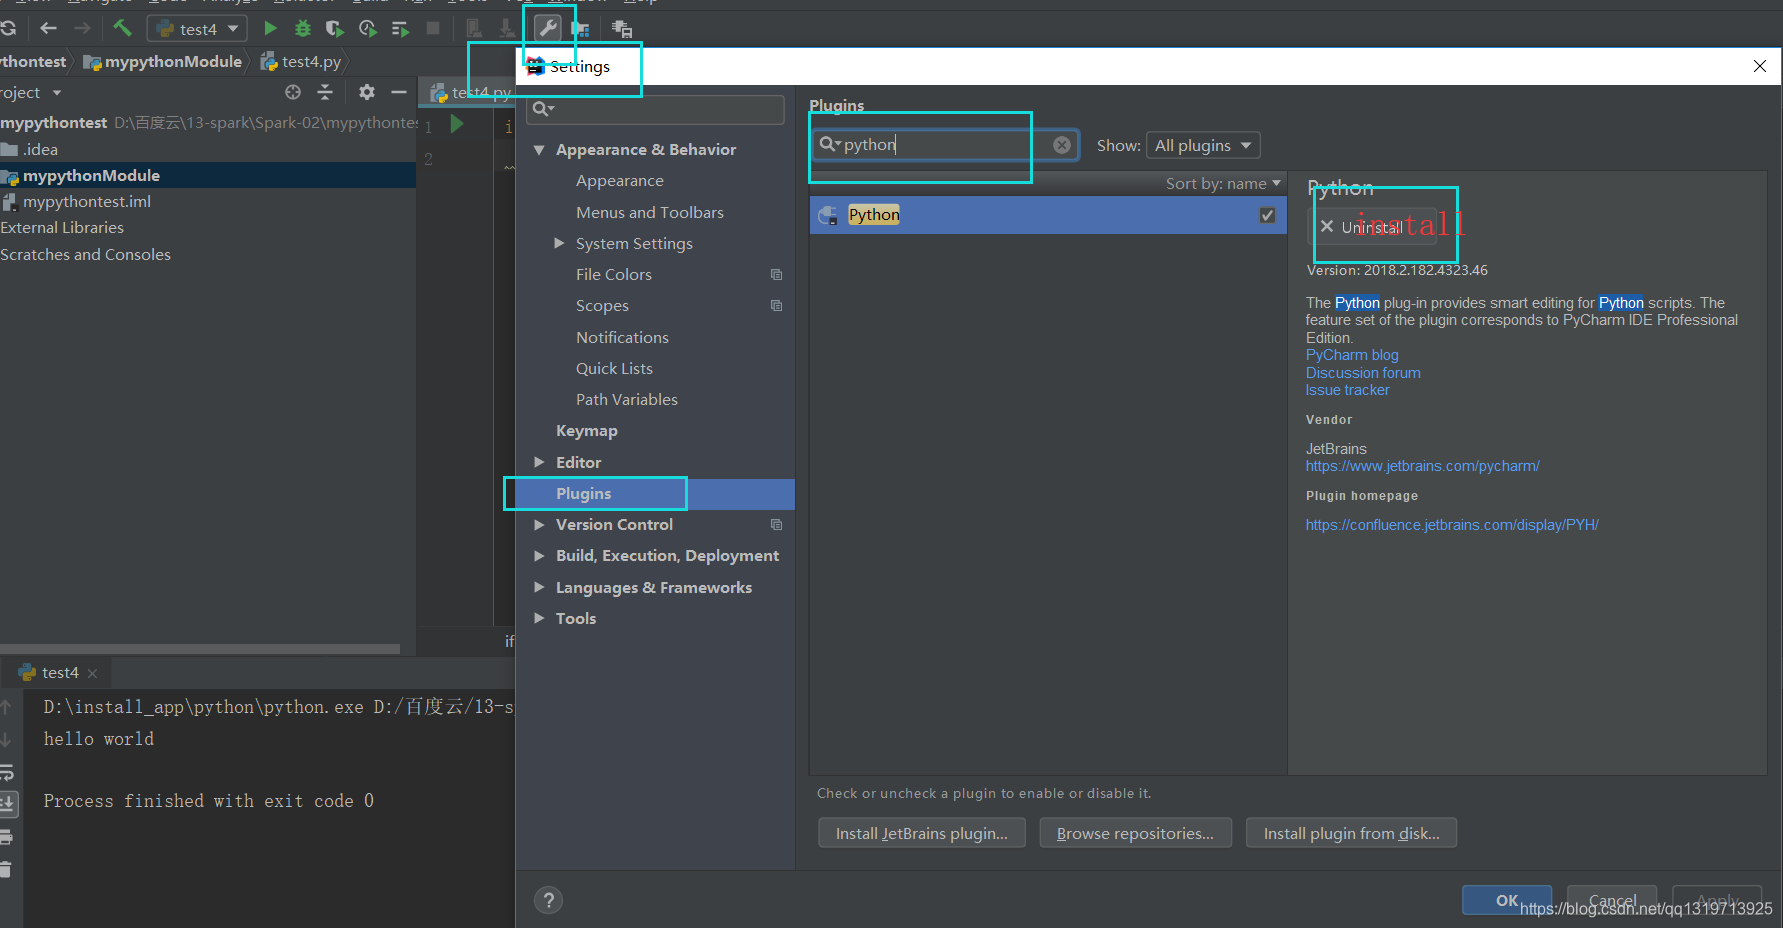The width and height of the screenshot is (1783, 928).
Task: Enable scroll-to-end in the console sidebar
Action: click(8, 804)
